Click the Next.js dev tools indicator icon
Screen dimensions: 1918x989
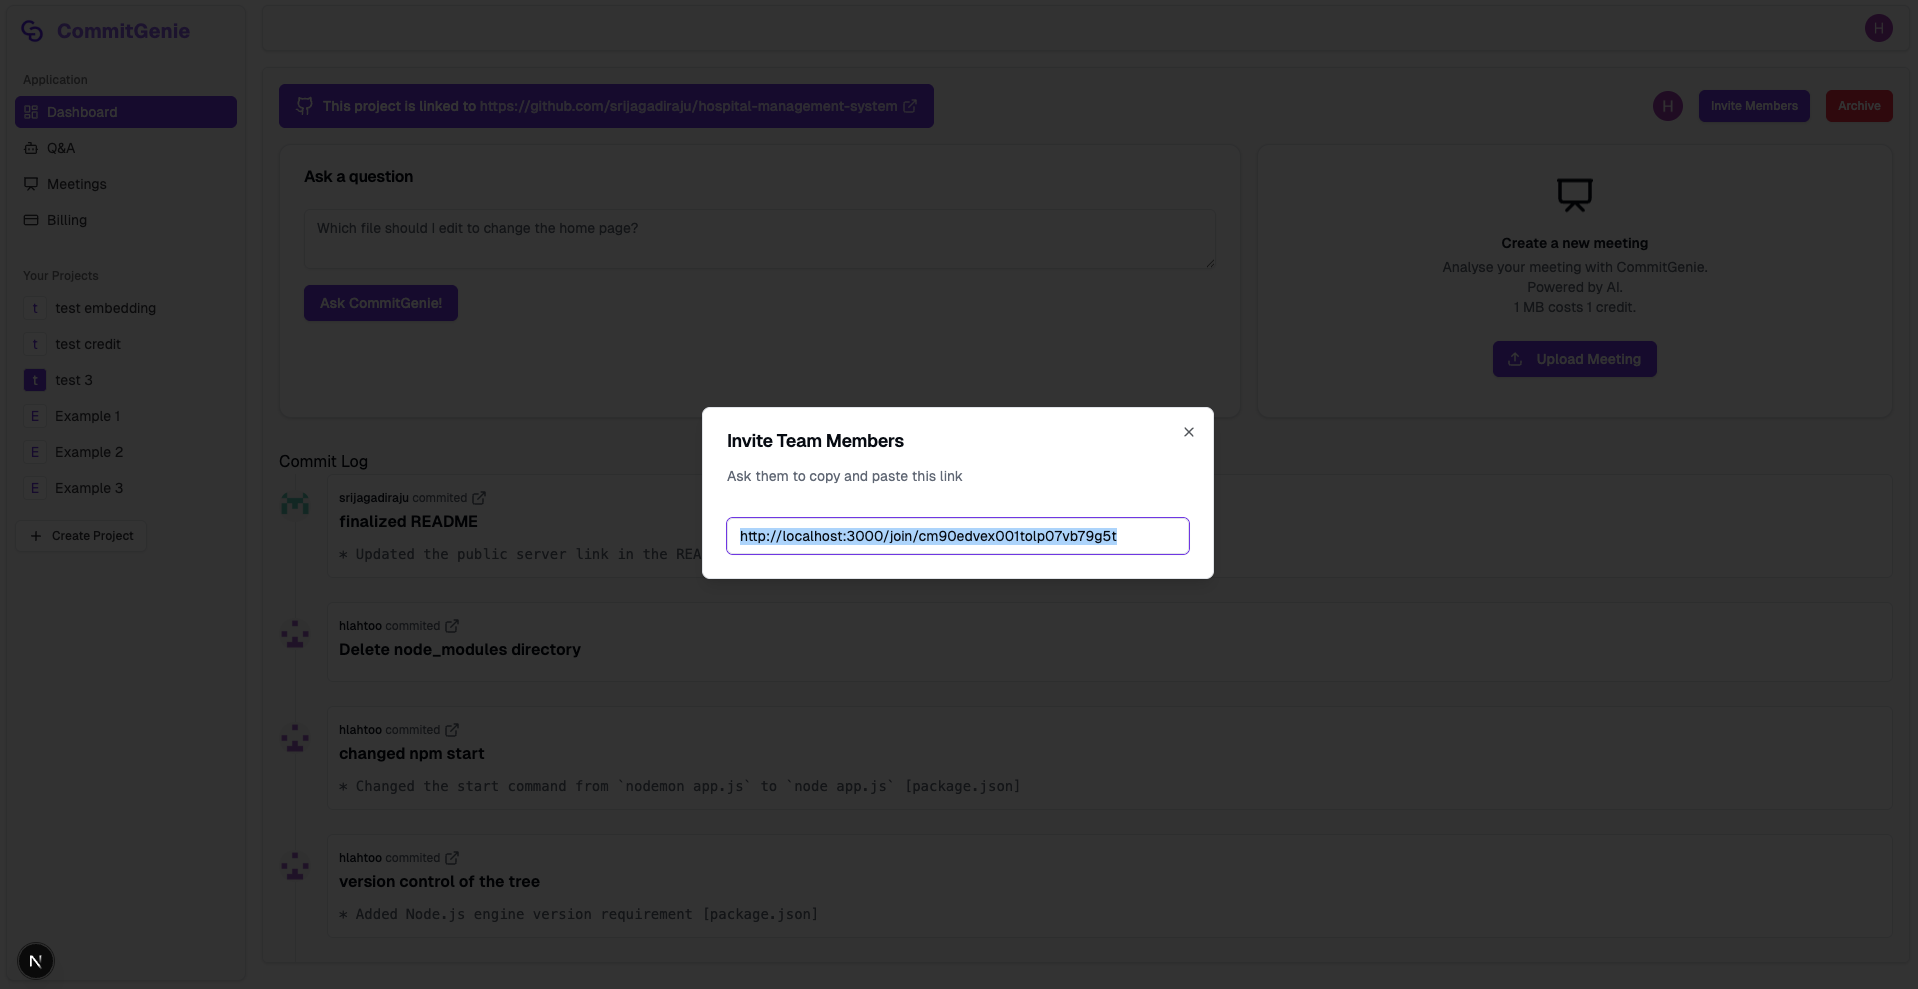coord(36,961)
